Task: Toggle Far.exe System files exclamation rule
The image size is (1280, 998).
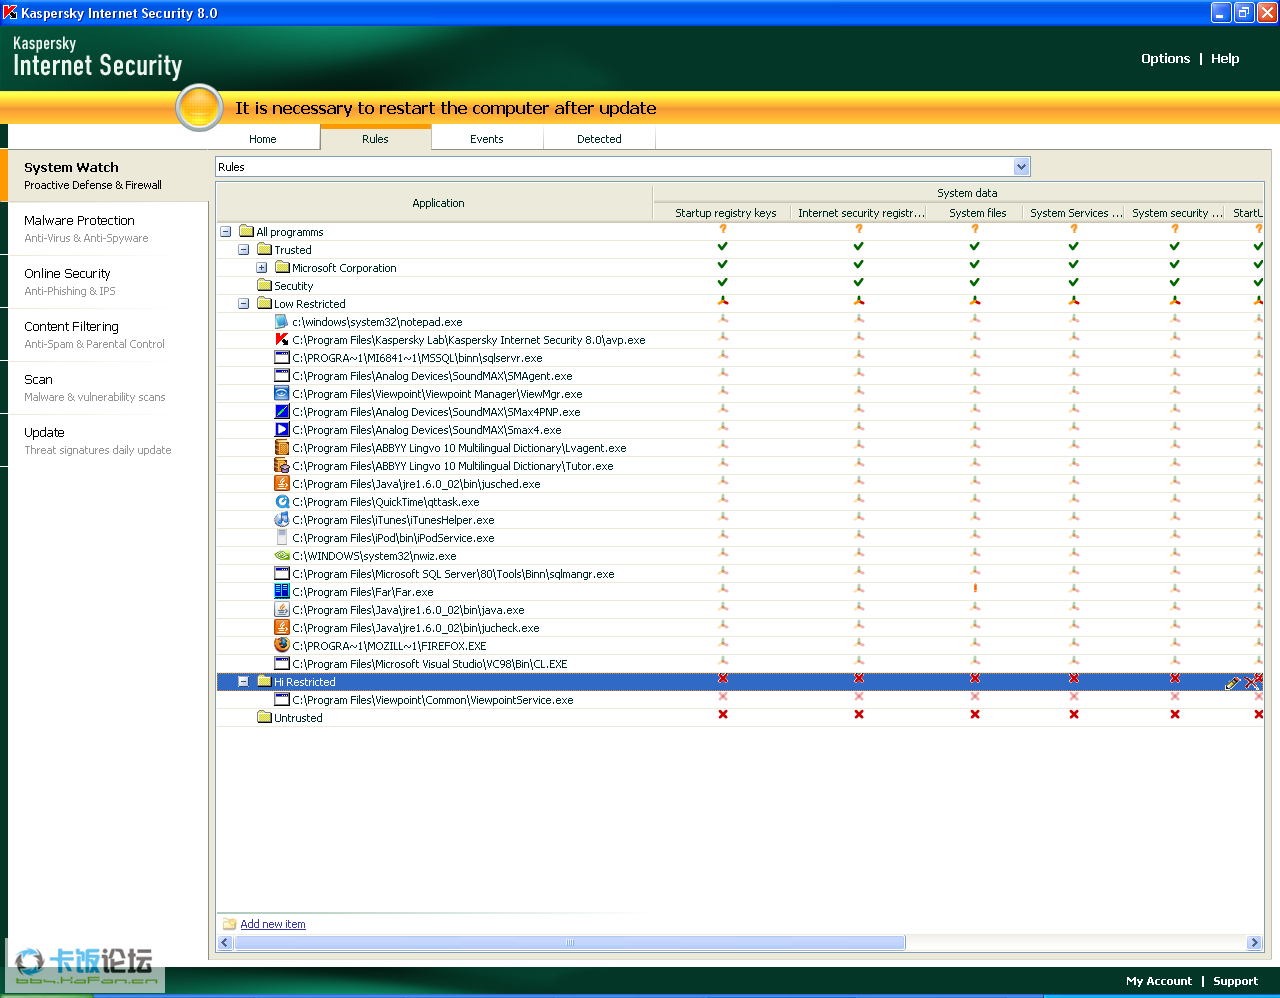Action: coord(975,588)
